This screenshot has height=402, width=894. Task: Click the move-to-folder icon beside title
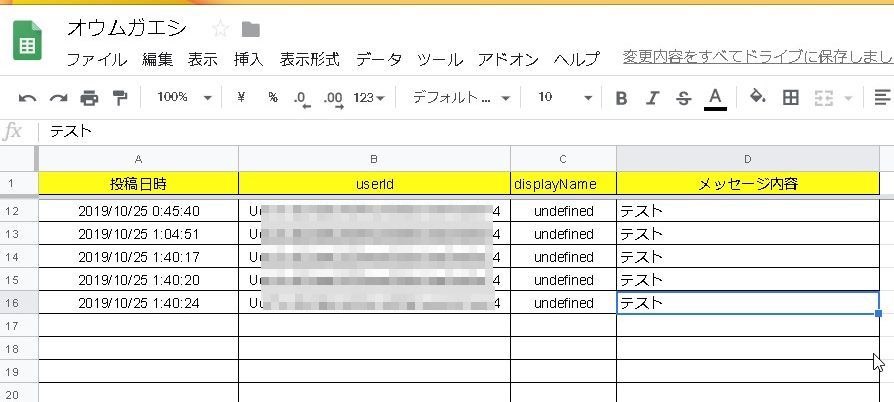[250, 28]
